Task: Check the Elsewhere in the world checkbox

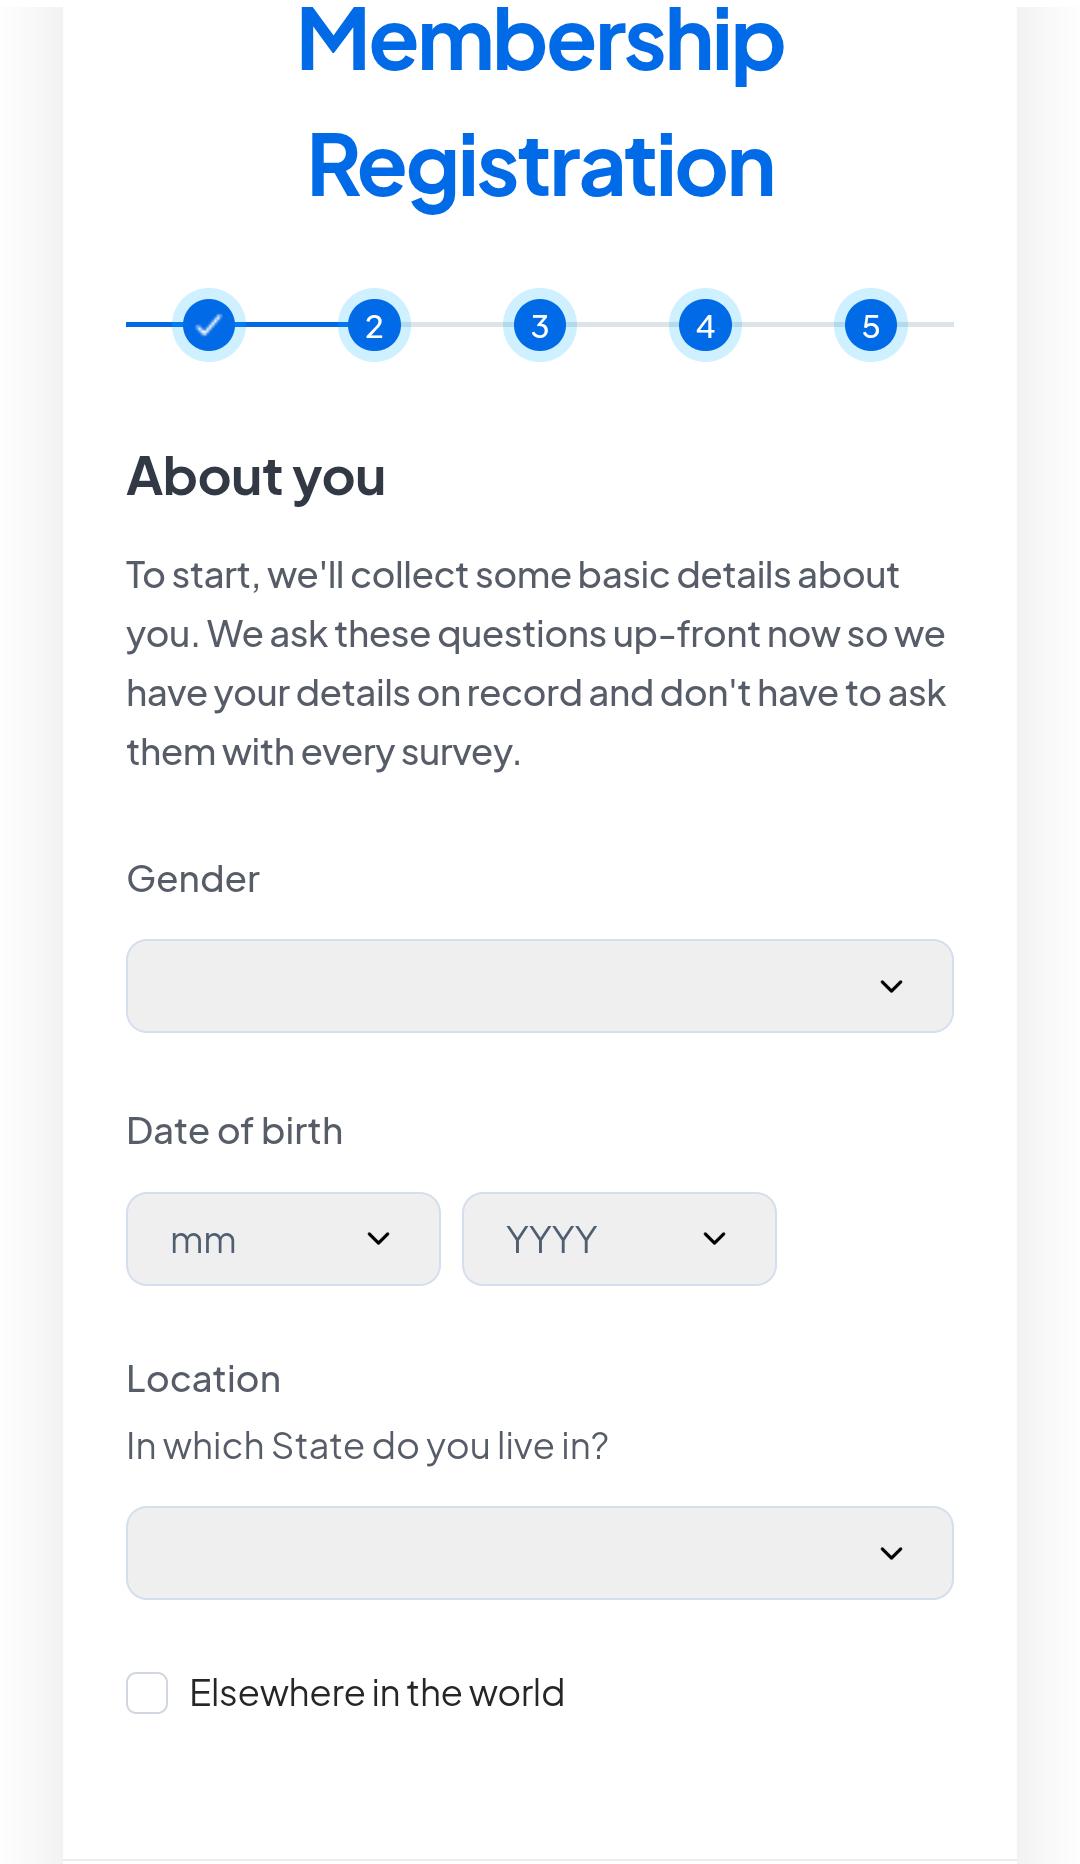Action: [147, 1692]
